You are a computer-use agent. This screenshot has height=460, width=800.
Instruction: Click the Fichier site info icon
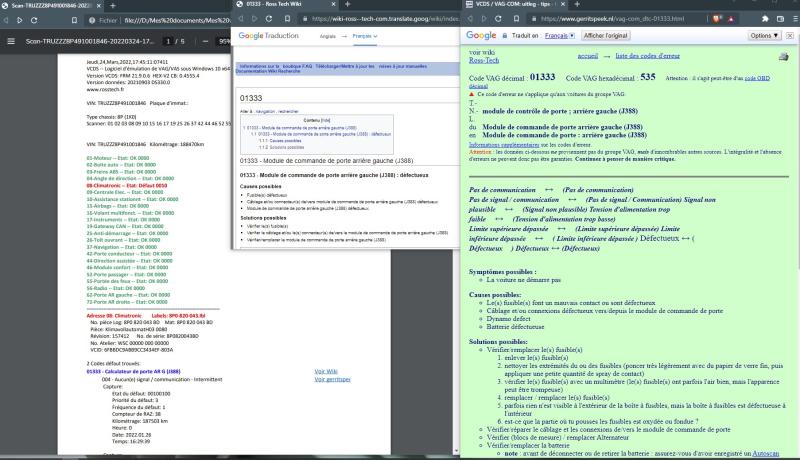92,20
